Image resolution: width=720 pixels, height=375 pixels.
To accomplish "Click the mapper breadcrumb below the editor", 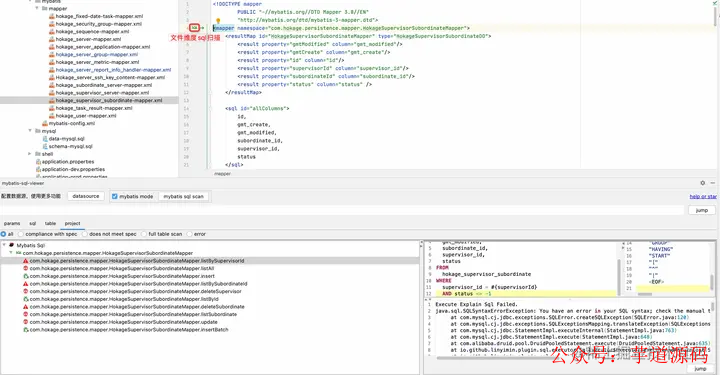I will click(222, 174).
